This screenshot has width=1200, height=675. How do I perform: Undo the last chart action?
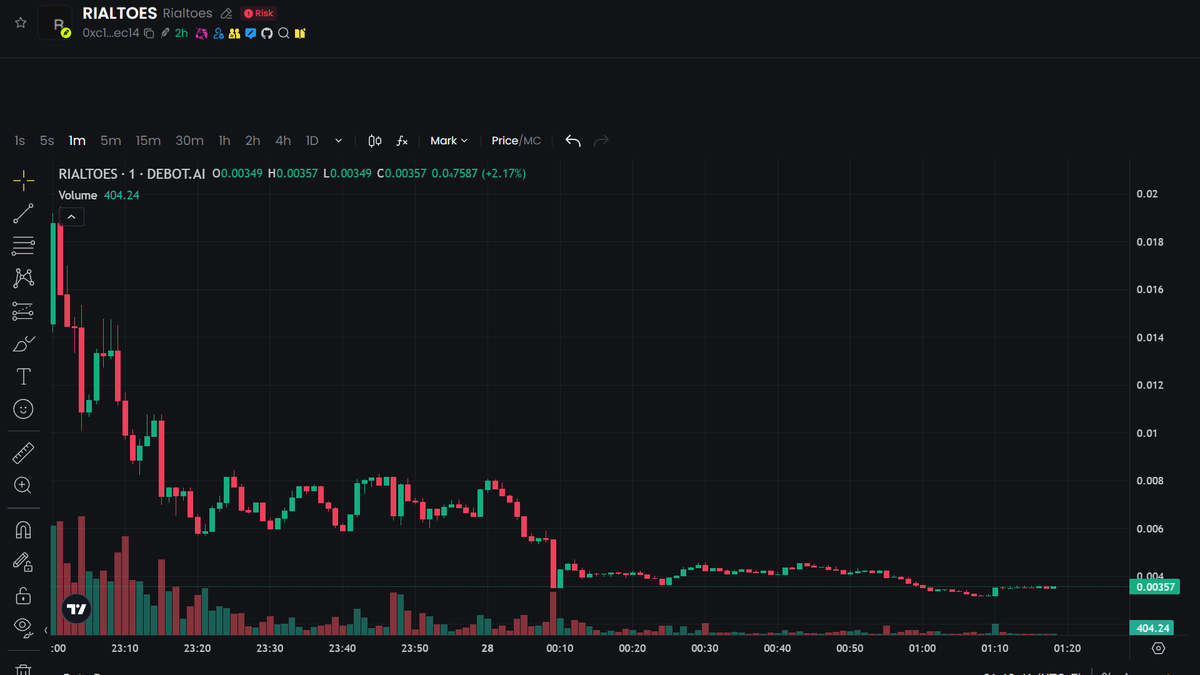click(x=573, y=141)
